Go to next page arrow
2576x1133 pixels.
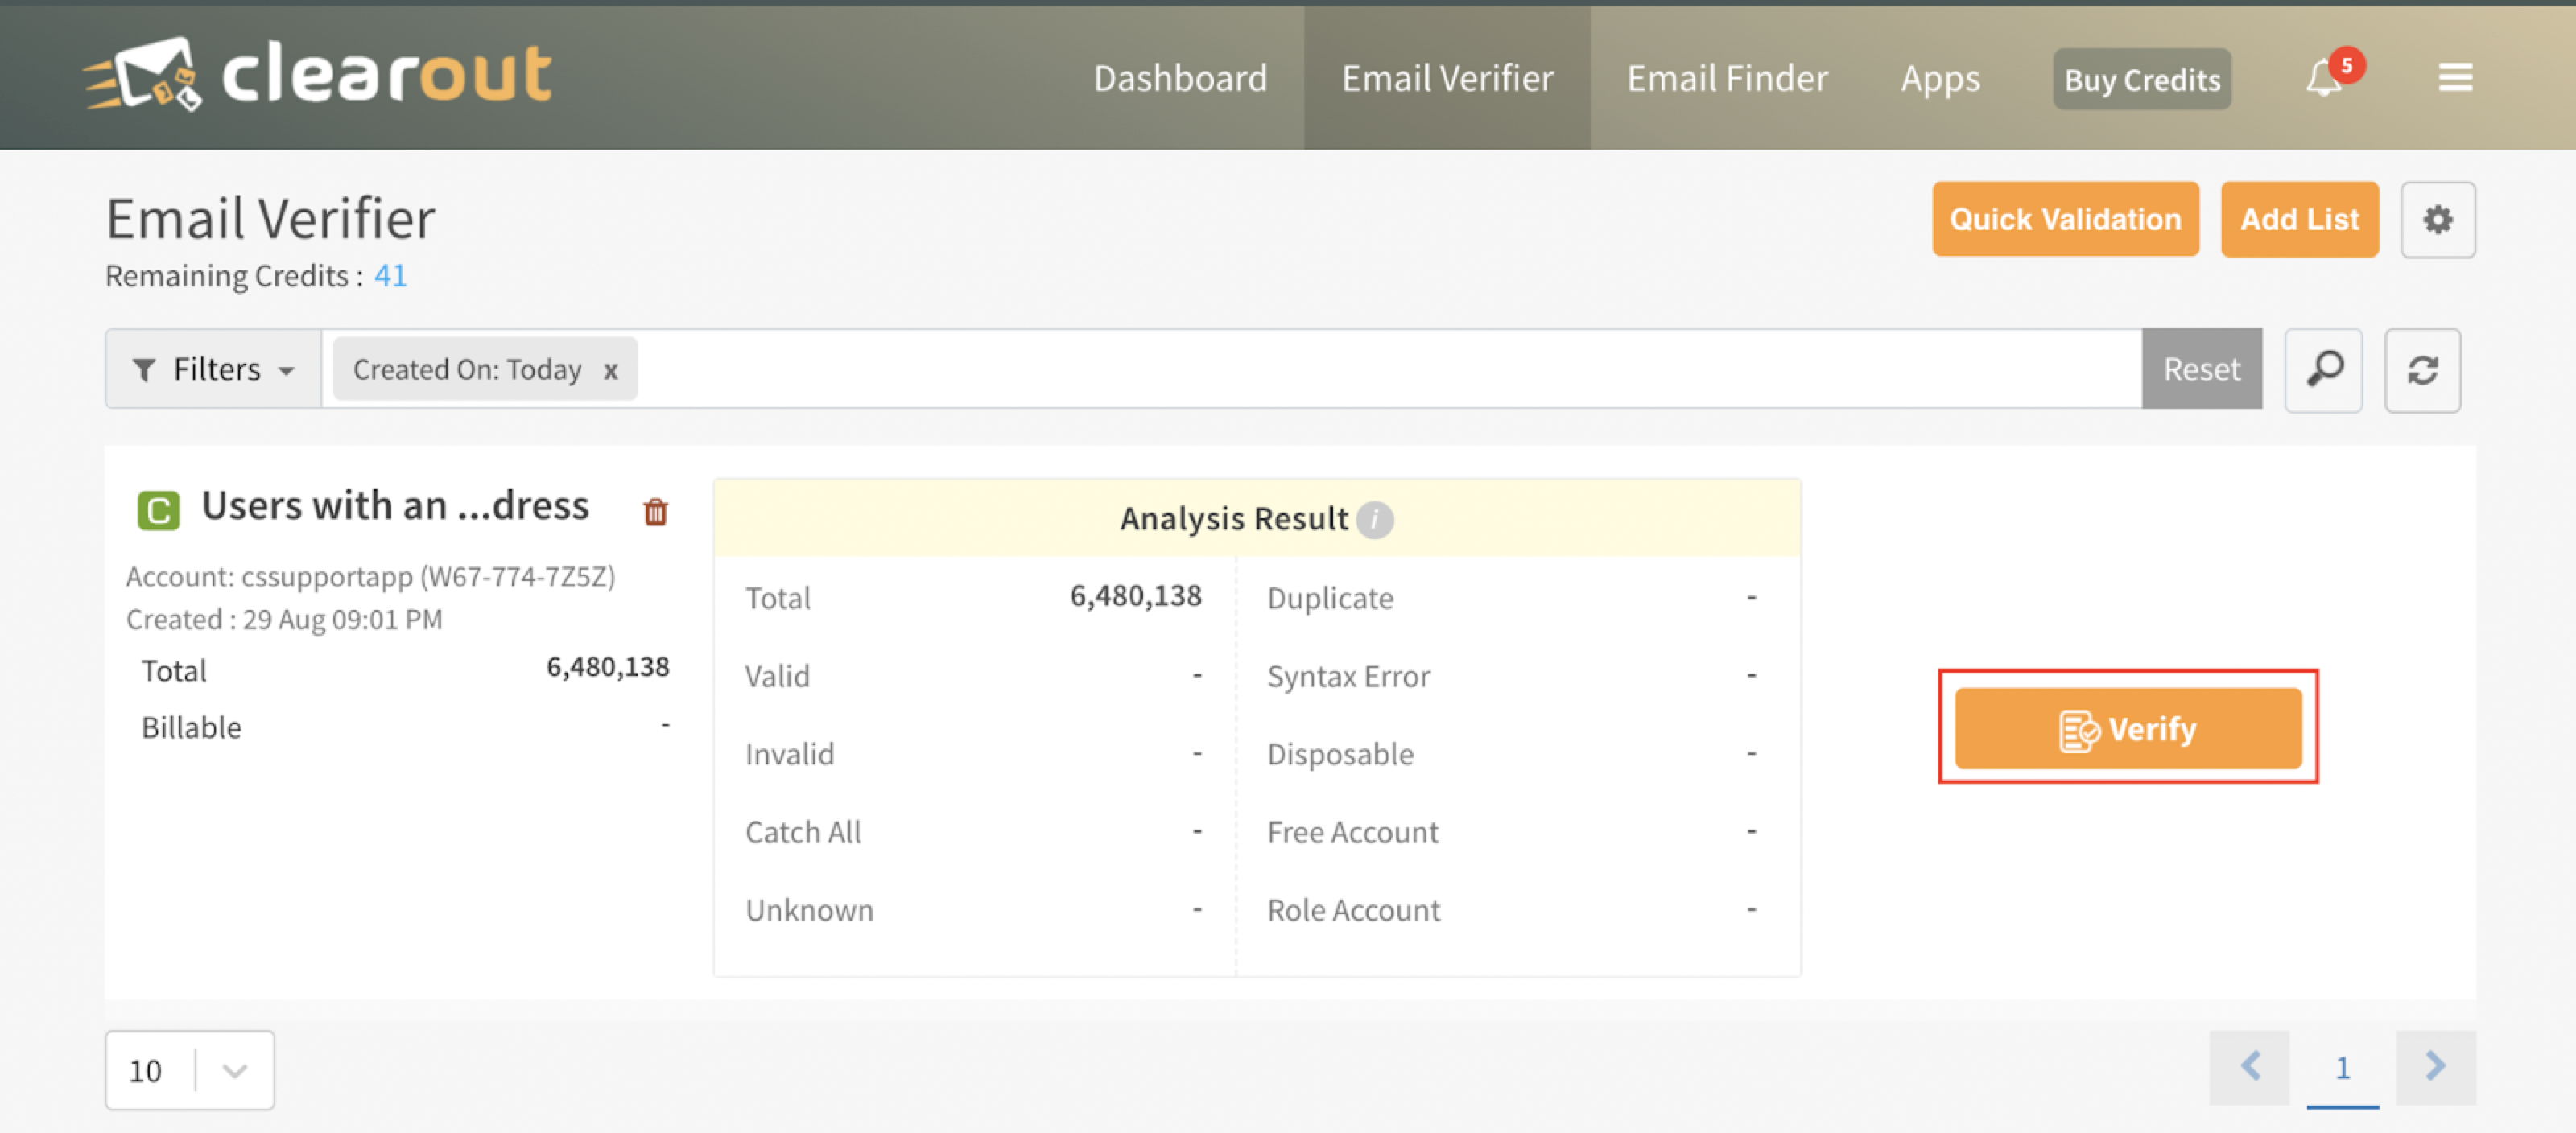click(x=2435, y=1066)
